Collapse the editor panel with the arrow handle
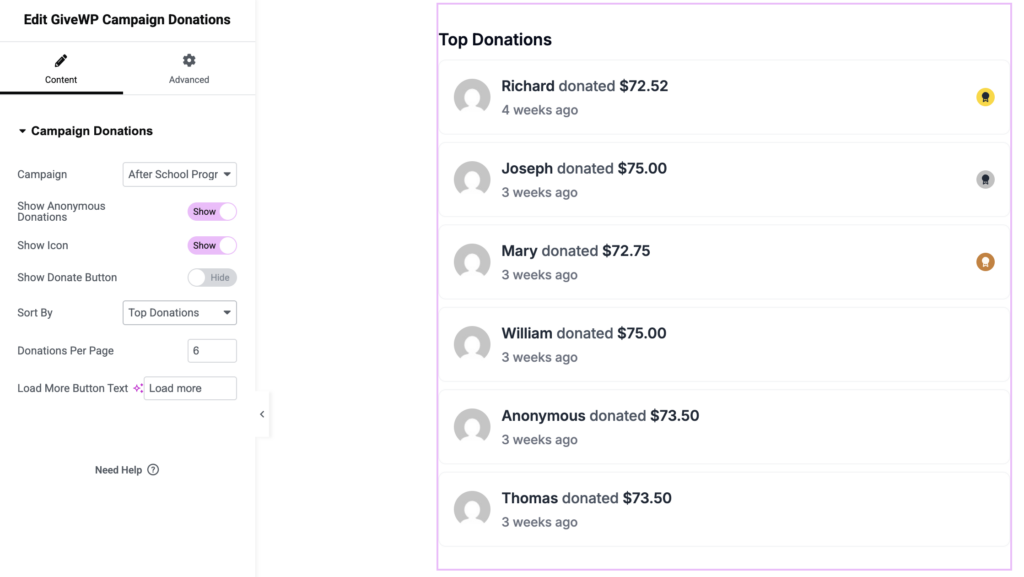1024x577 pixels. [262, 414]
